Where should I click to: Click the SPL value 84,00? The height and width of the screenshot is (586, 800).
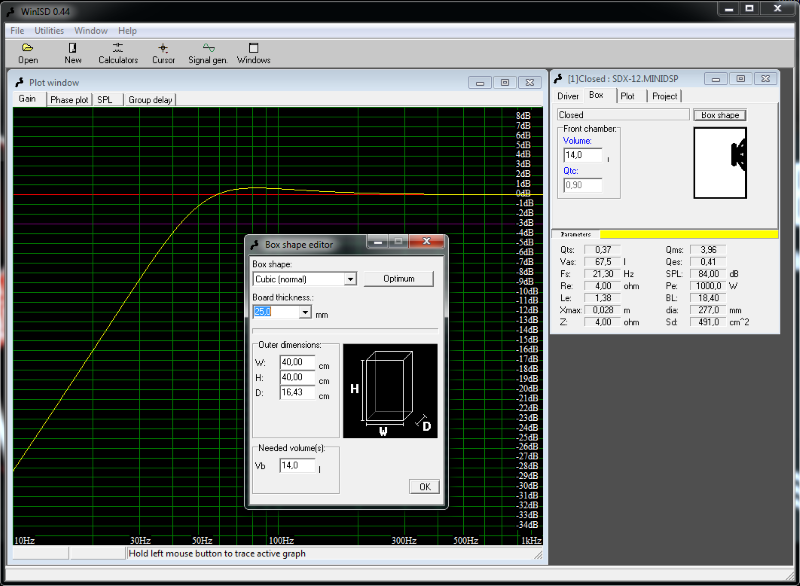pyautogui.click(x=708, y=274)
